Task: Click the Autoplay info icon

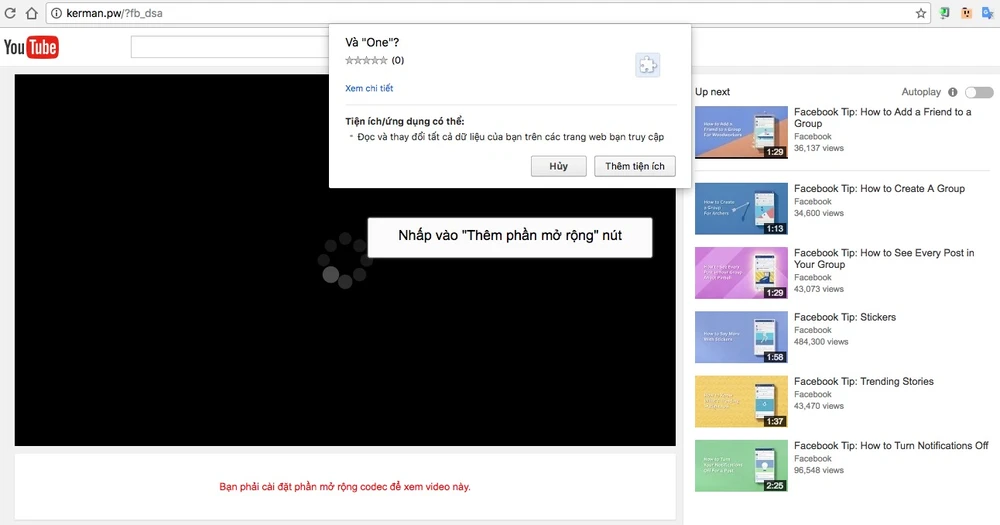Action: pyautogui.click(x=952, y=92)
